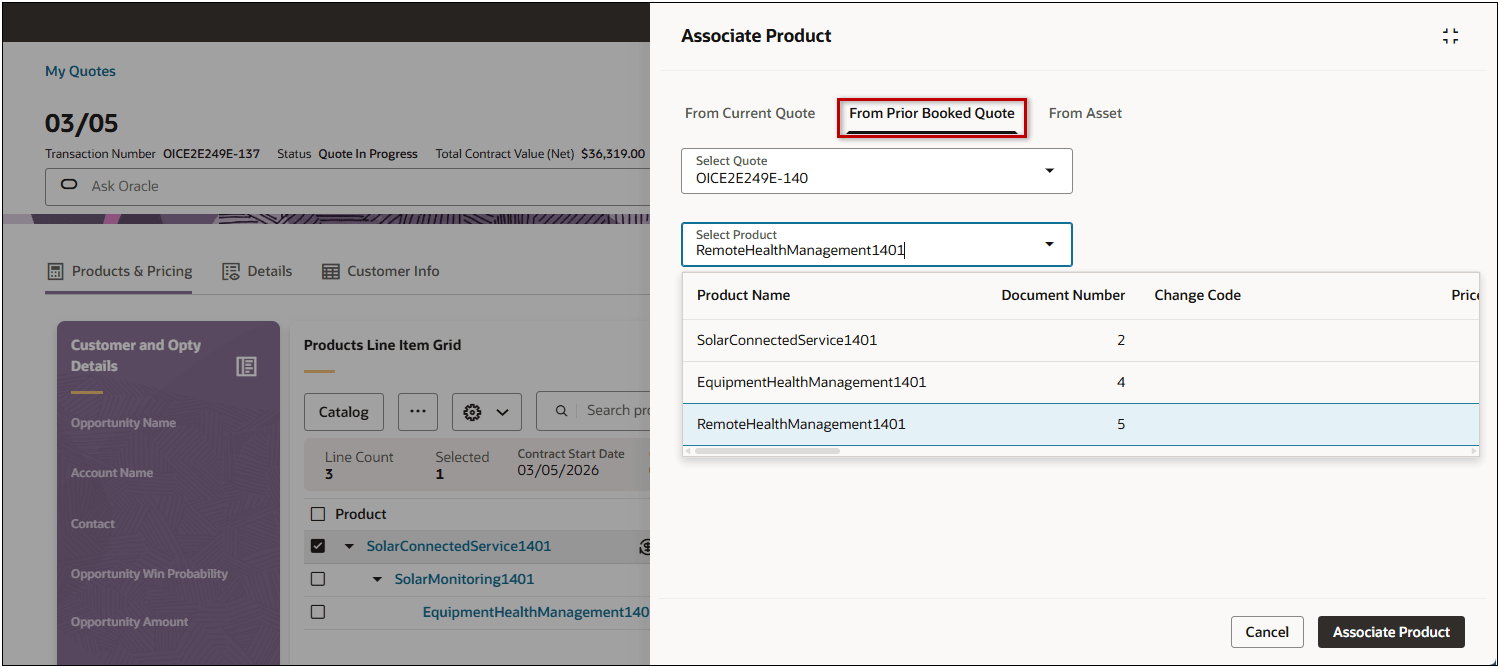Click the Ask Oracle icon
The image size is (1500, 668).
(x=69, y=186)
